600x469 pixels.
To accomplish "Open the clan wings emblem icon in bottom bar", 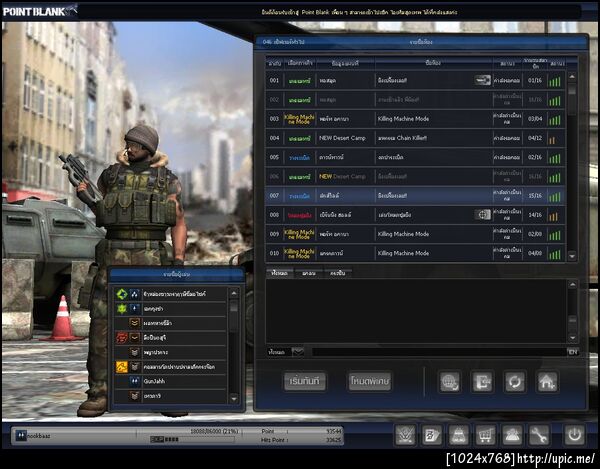I will [x=405, y=435].
